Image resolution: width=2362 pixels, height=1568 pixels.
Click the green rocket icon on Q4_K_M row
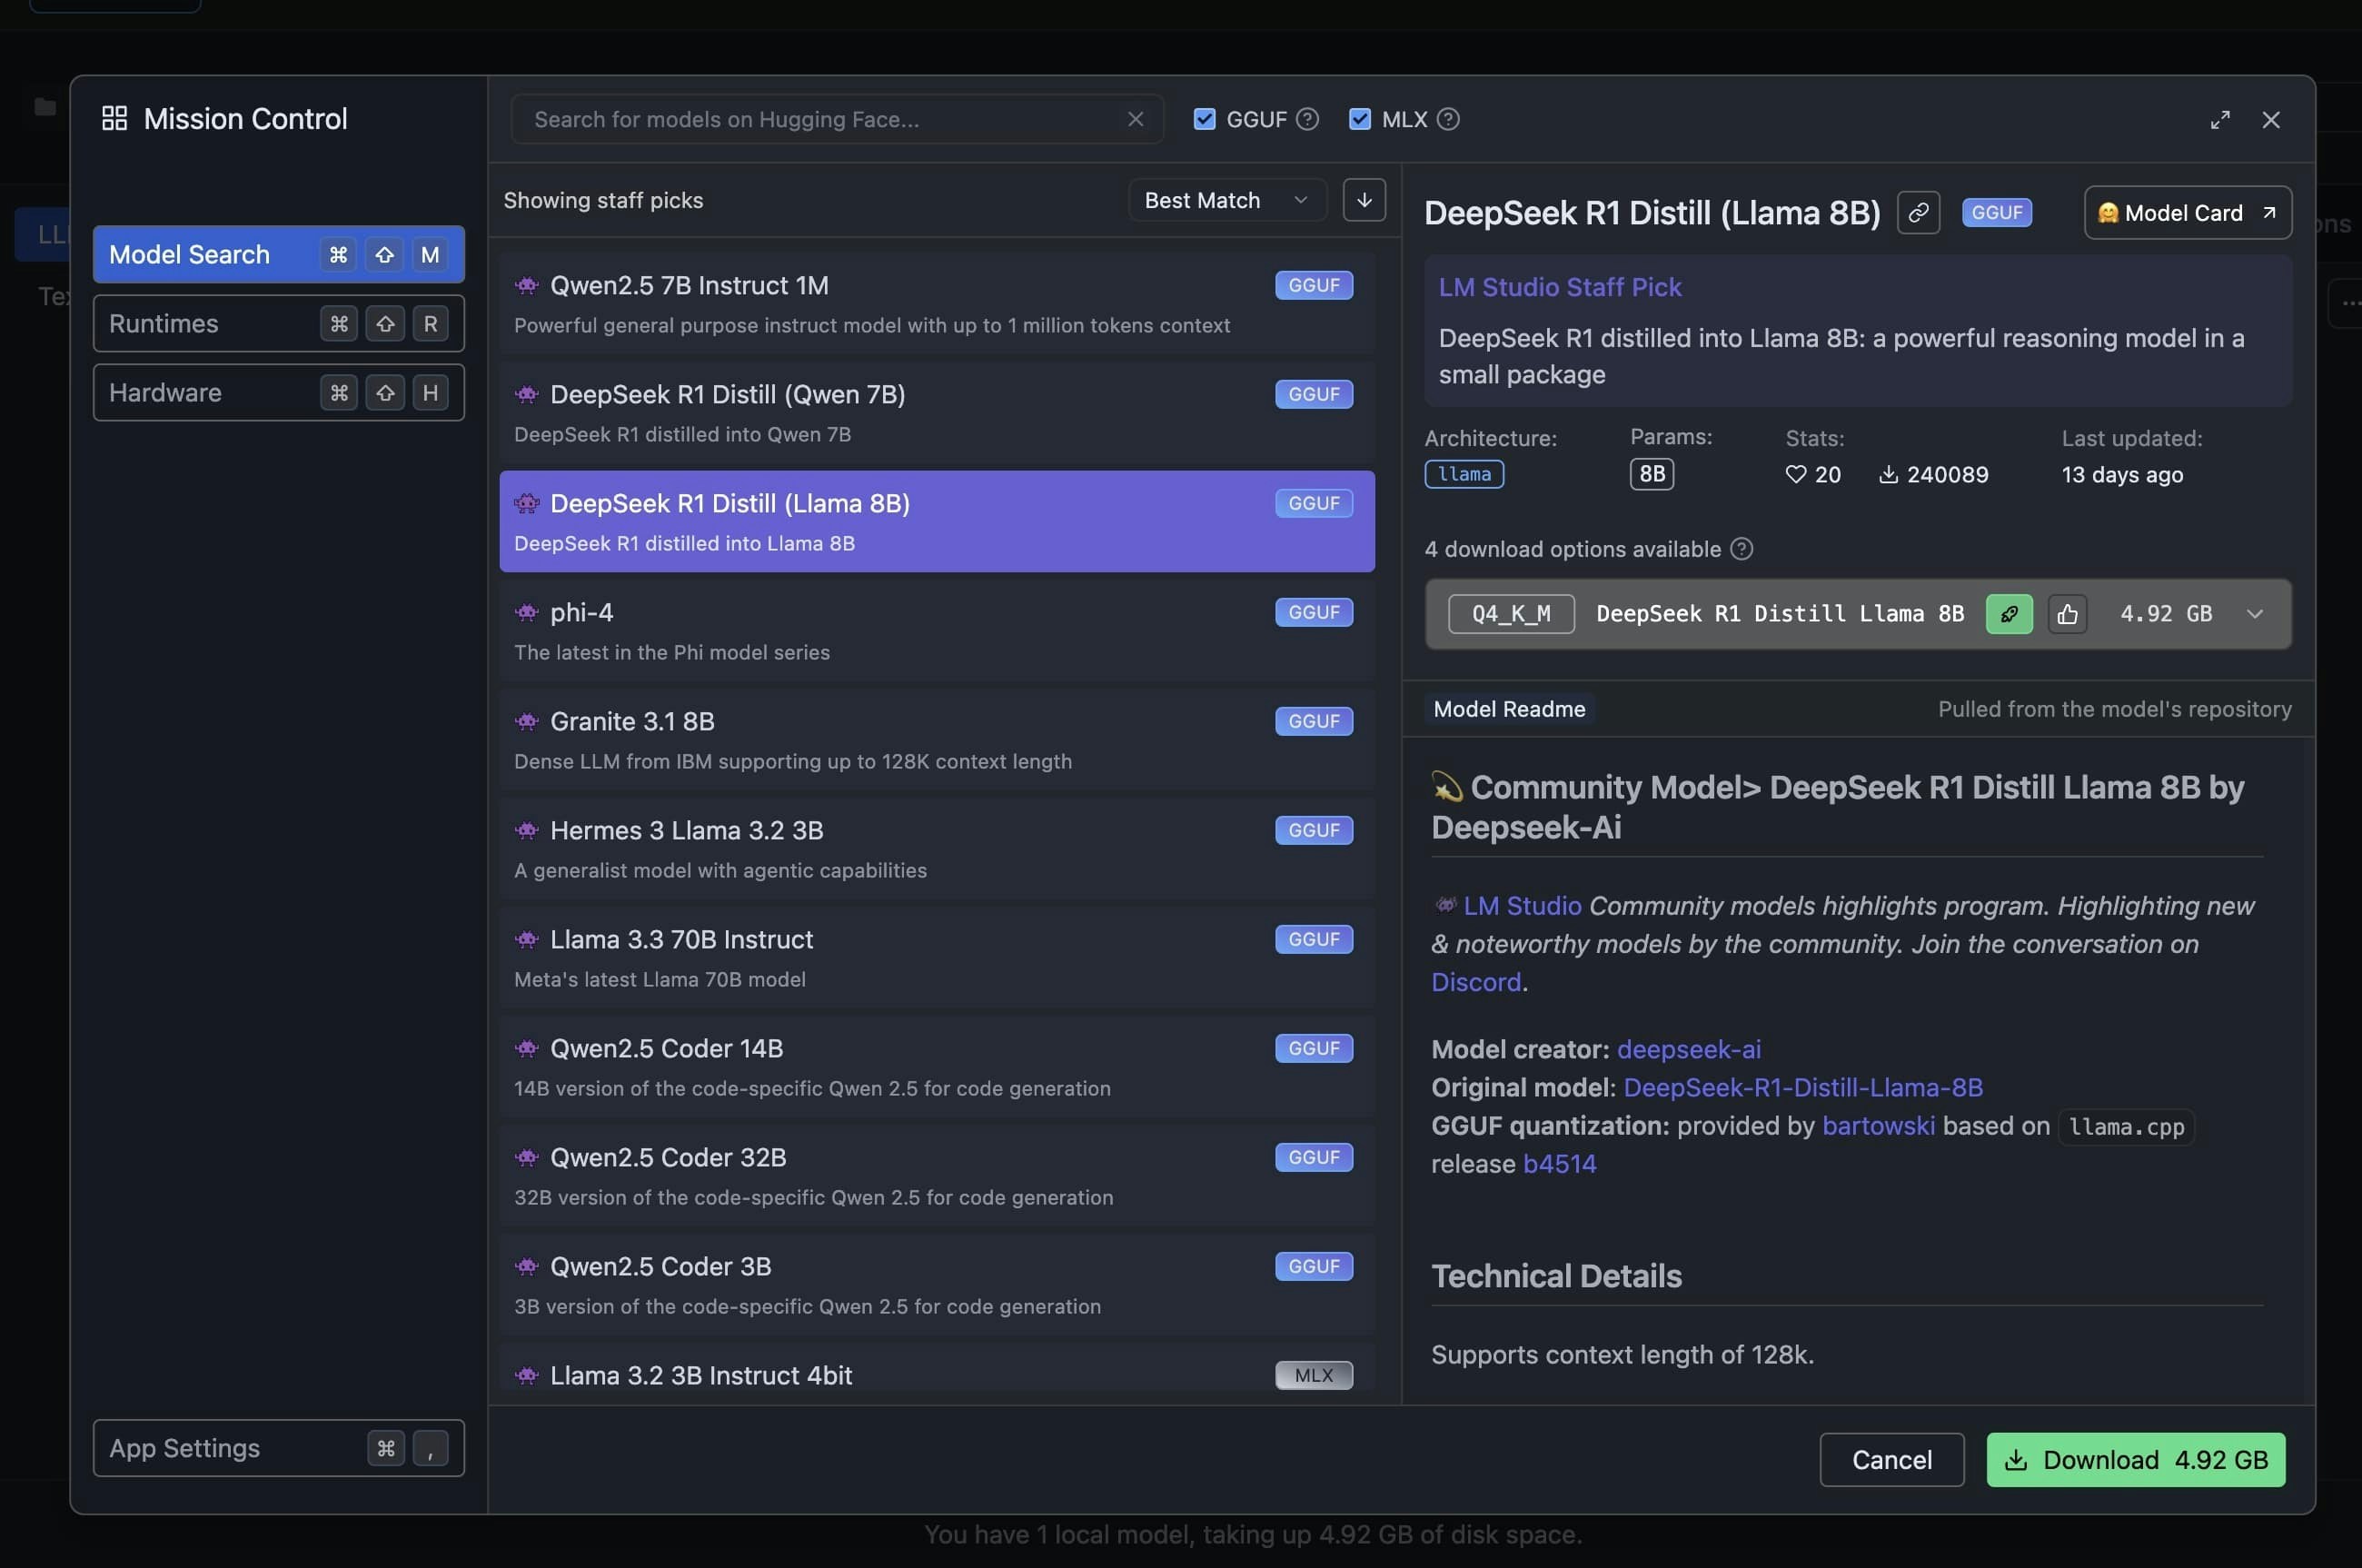pyautogui.click(x=2009, y=614)
